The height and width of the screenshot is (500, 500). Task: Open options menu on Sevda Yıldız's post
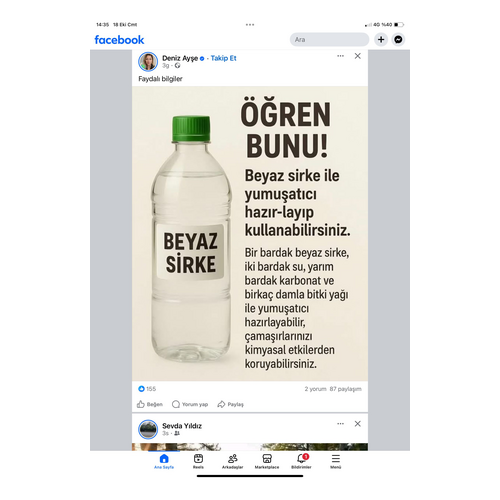[x=340, y=424]
